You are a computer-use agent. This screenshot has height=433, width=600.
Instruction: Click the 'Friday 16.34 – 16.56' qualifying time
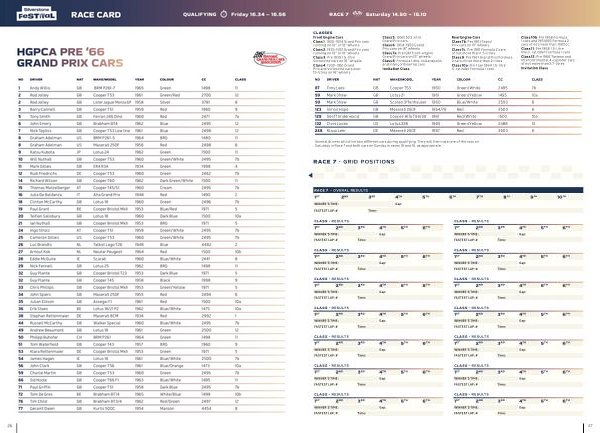[x=258, y=14]
